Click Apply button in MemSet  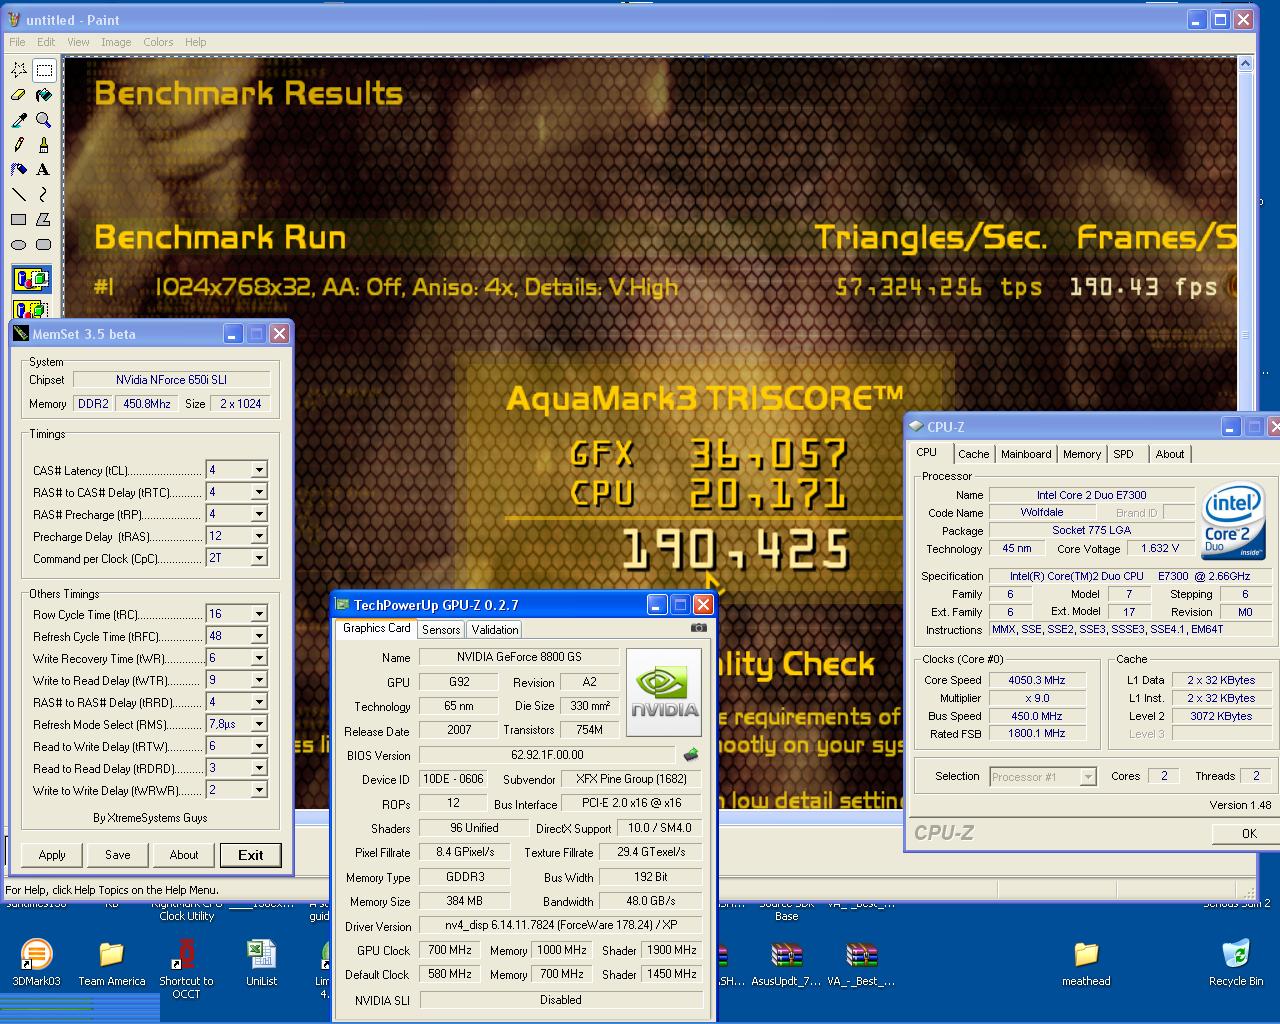pyautogui.click(x=52, y=855)
